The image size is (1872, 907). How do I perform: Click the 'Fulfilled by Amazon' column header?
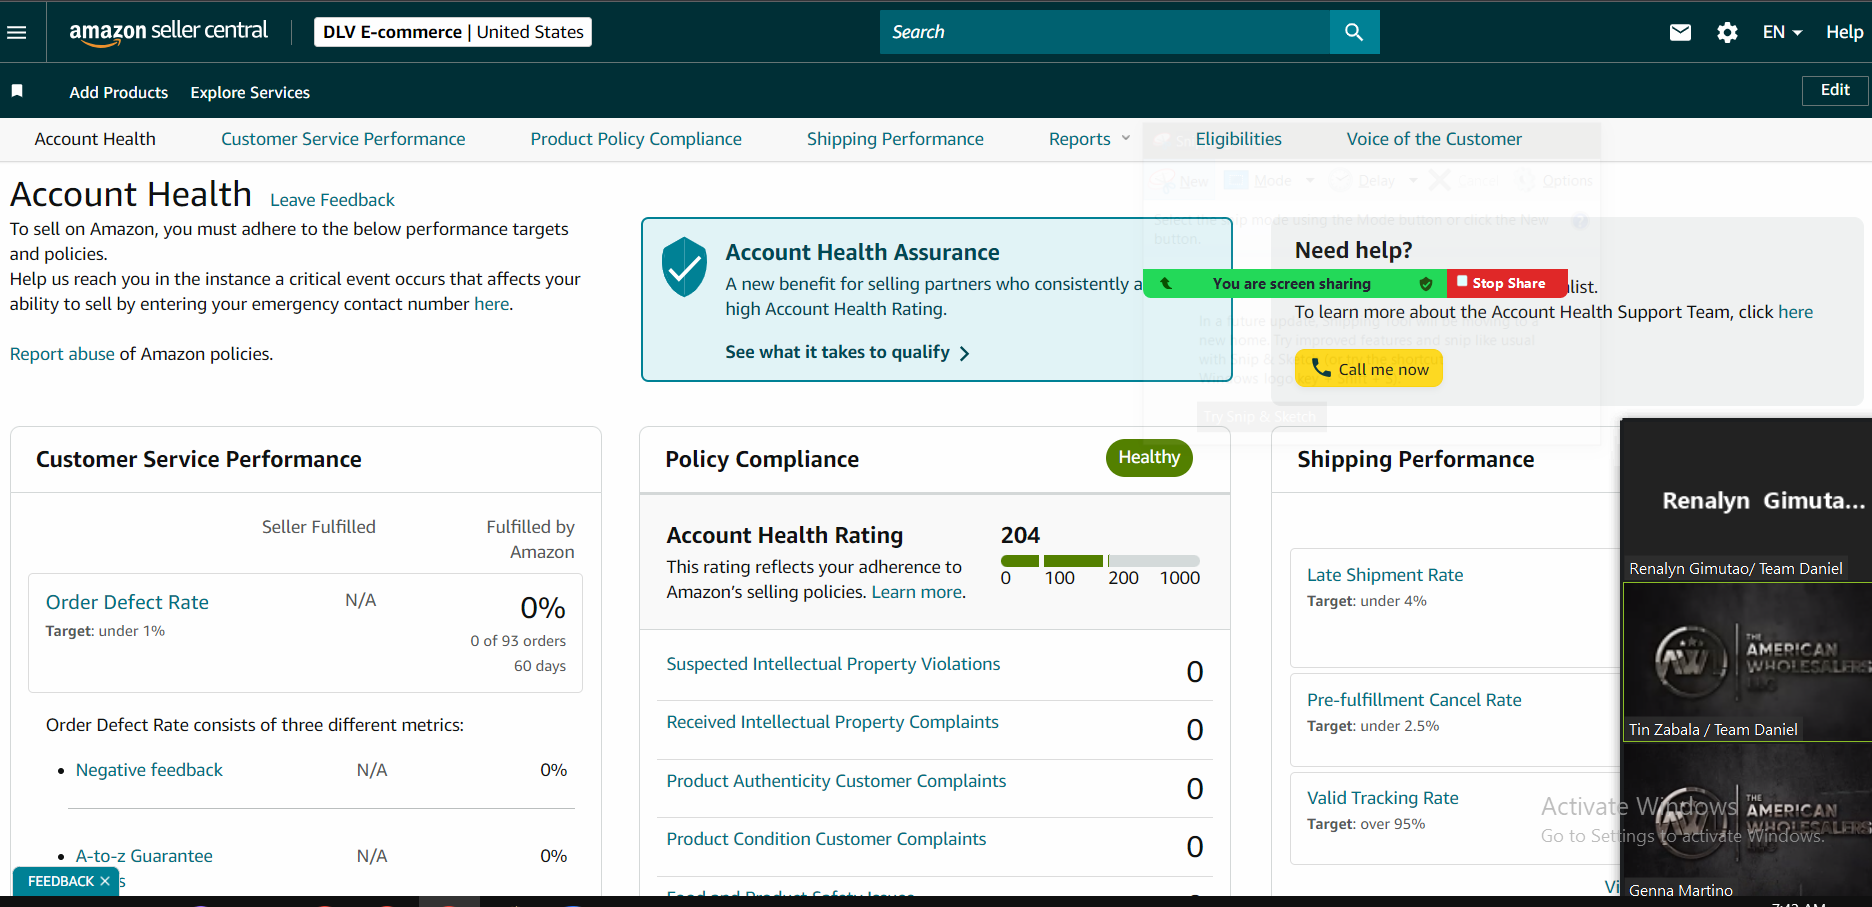click(x=530, y=539)
